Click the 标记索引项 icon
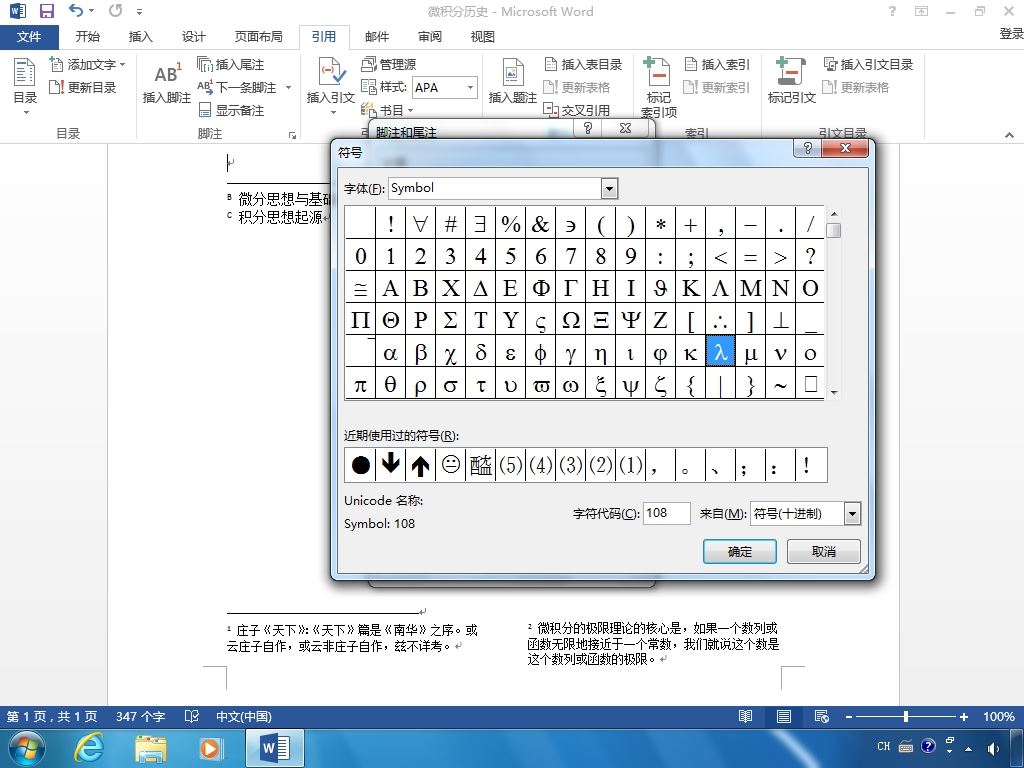This screenshot has height=768, width=1024. point(658,88)
